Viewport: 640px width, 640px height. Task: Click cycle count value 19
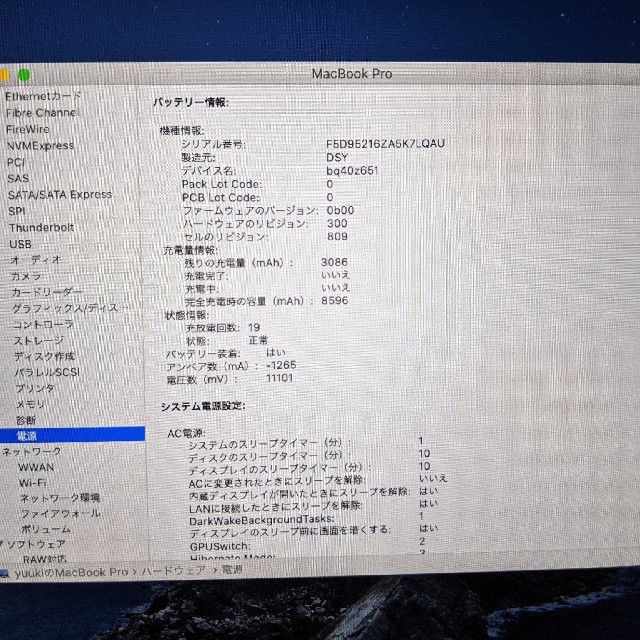point(254,327)
